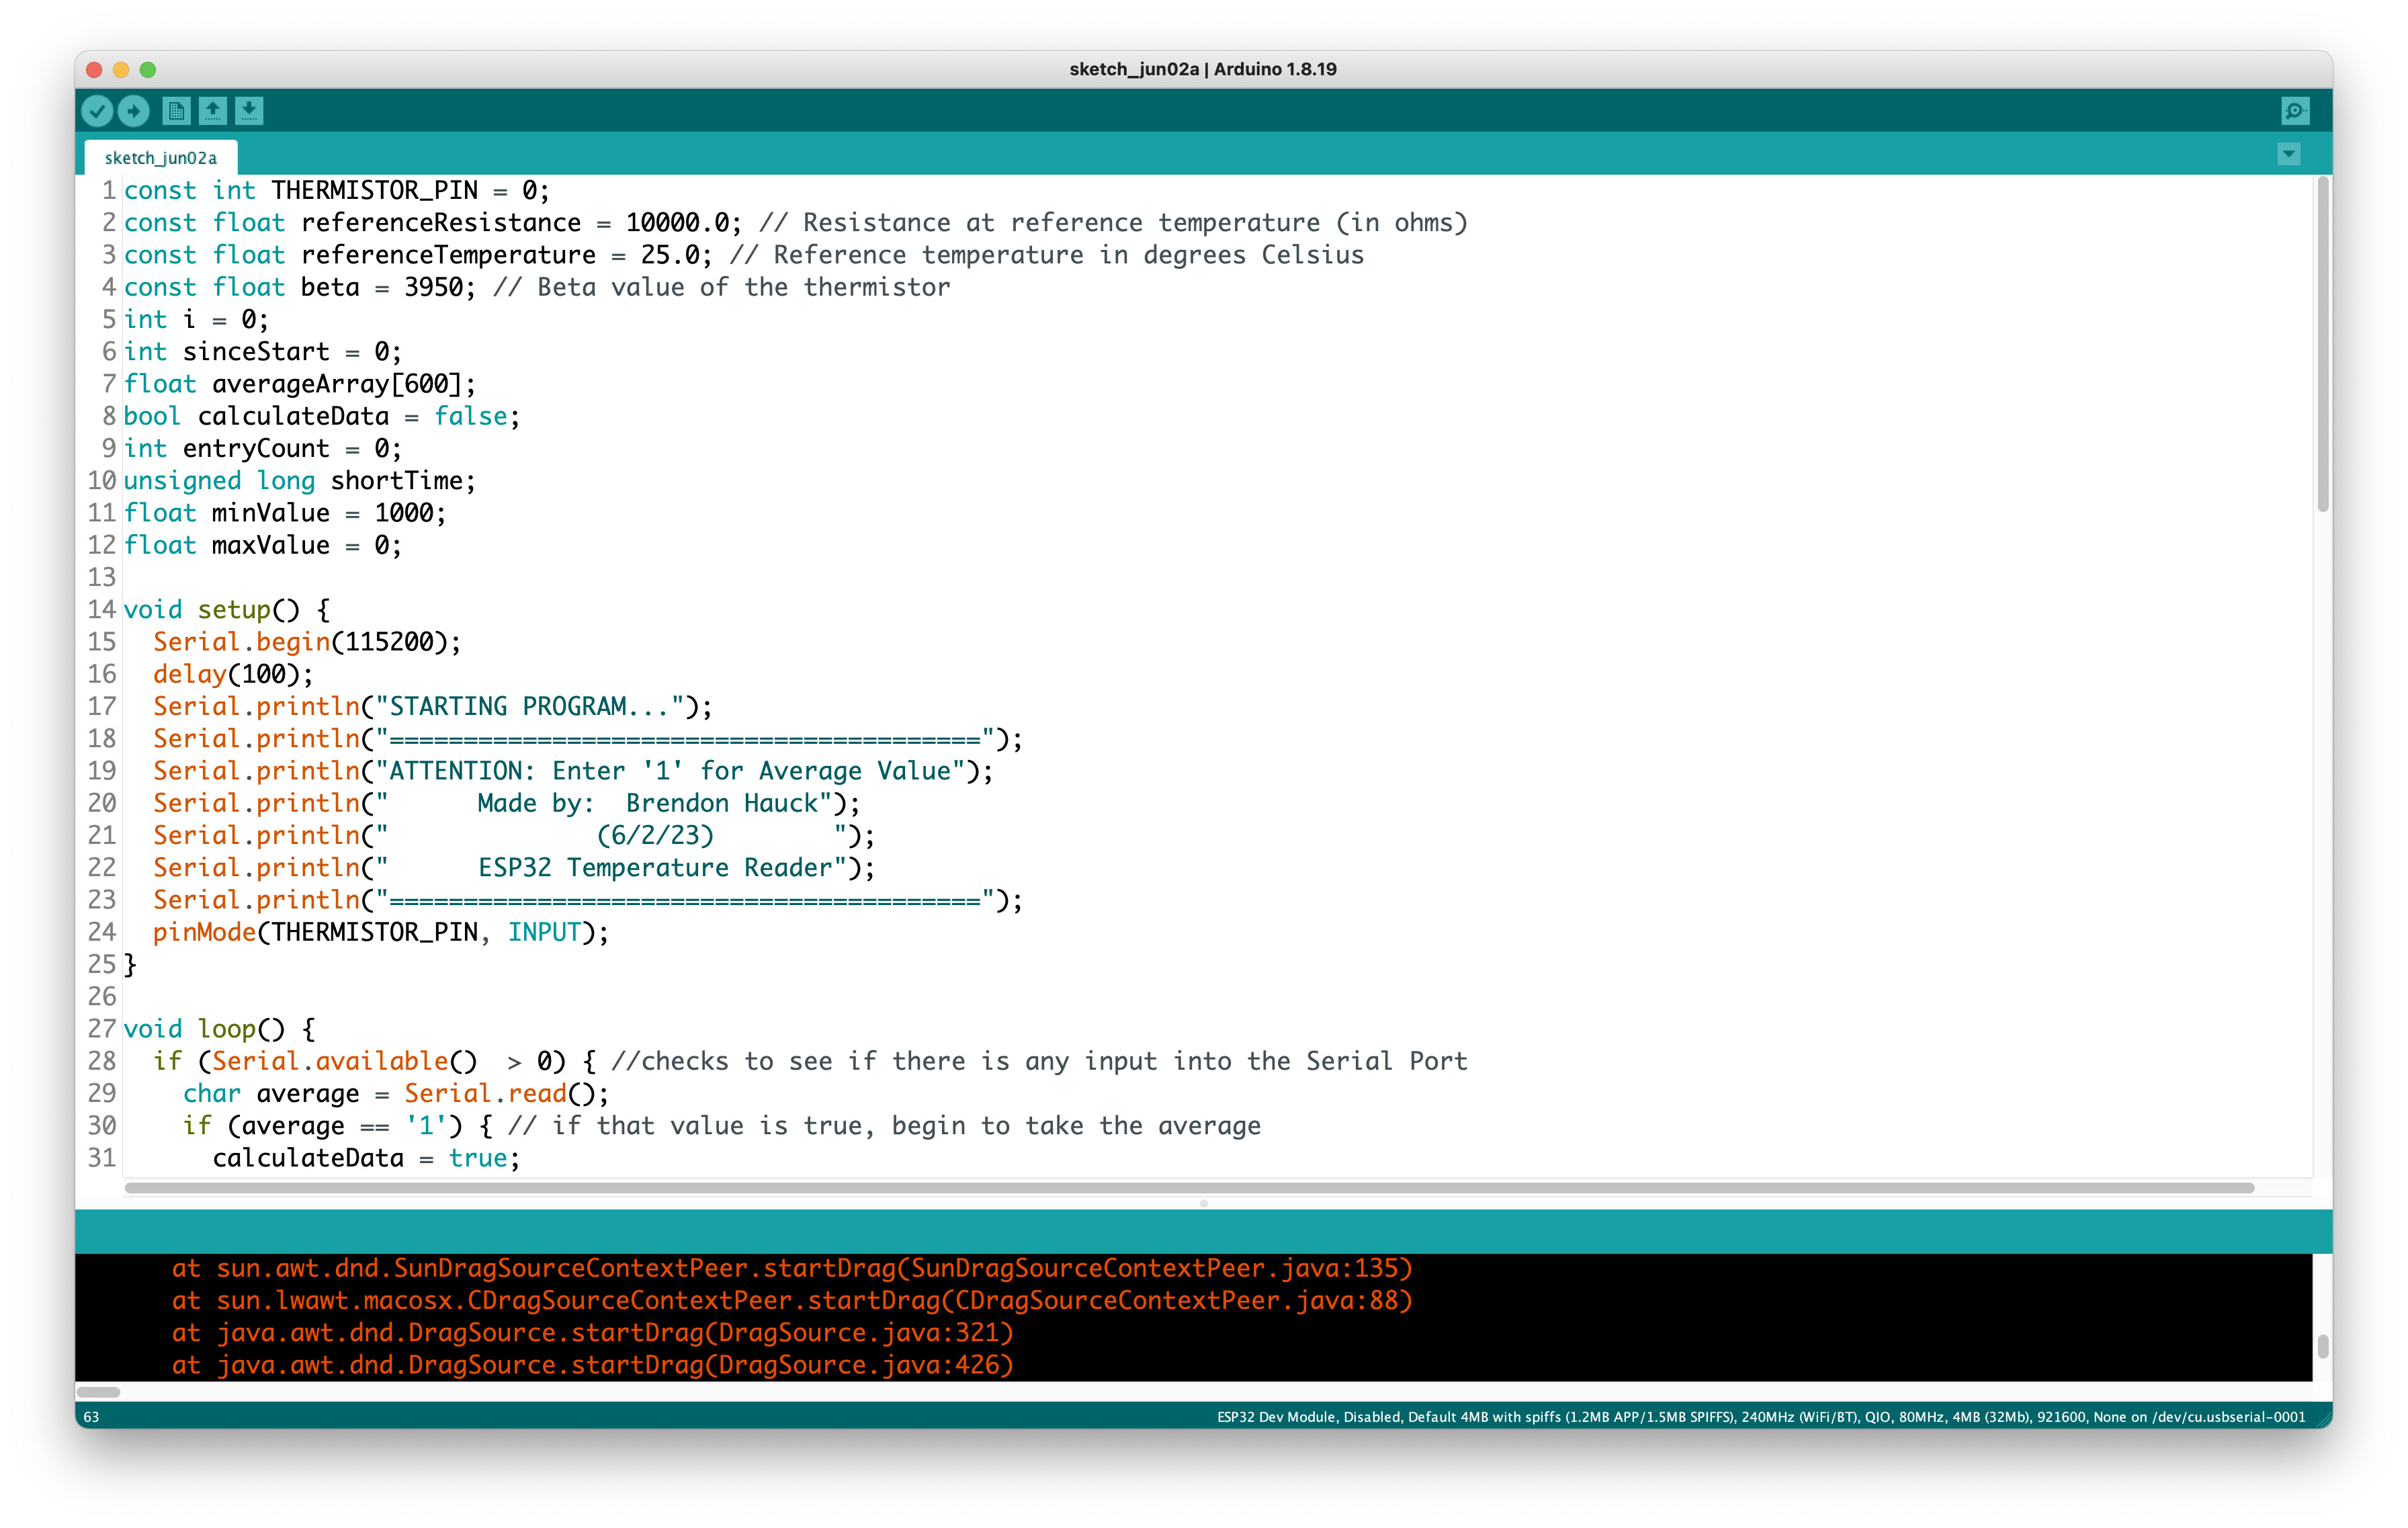
Task: Click the yellow minimize window button
Action: [x=121, y=69]
